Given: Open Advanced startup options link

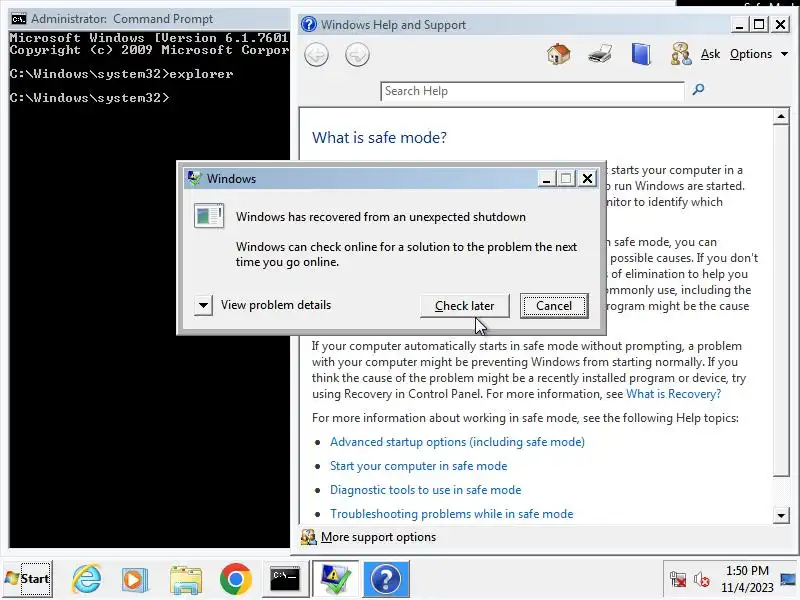Looking at the screenshot, I should (x=457, y=442).
